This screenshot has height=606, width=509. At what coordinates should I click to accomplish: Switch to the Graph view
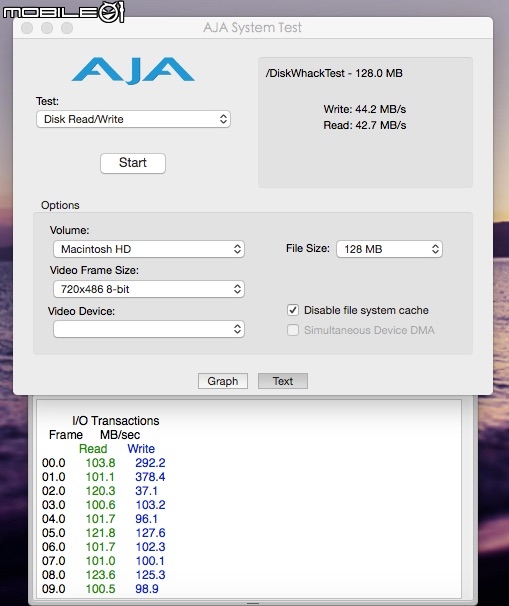click(223, 381)
